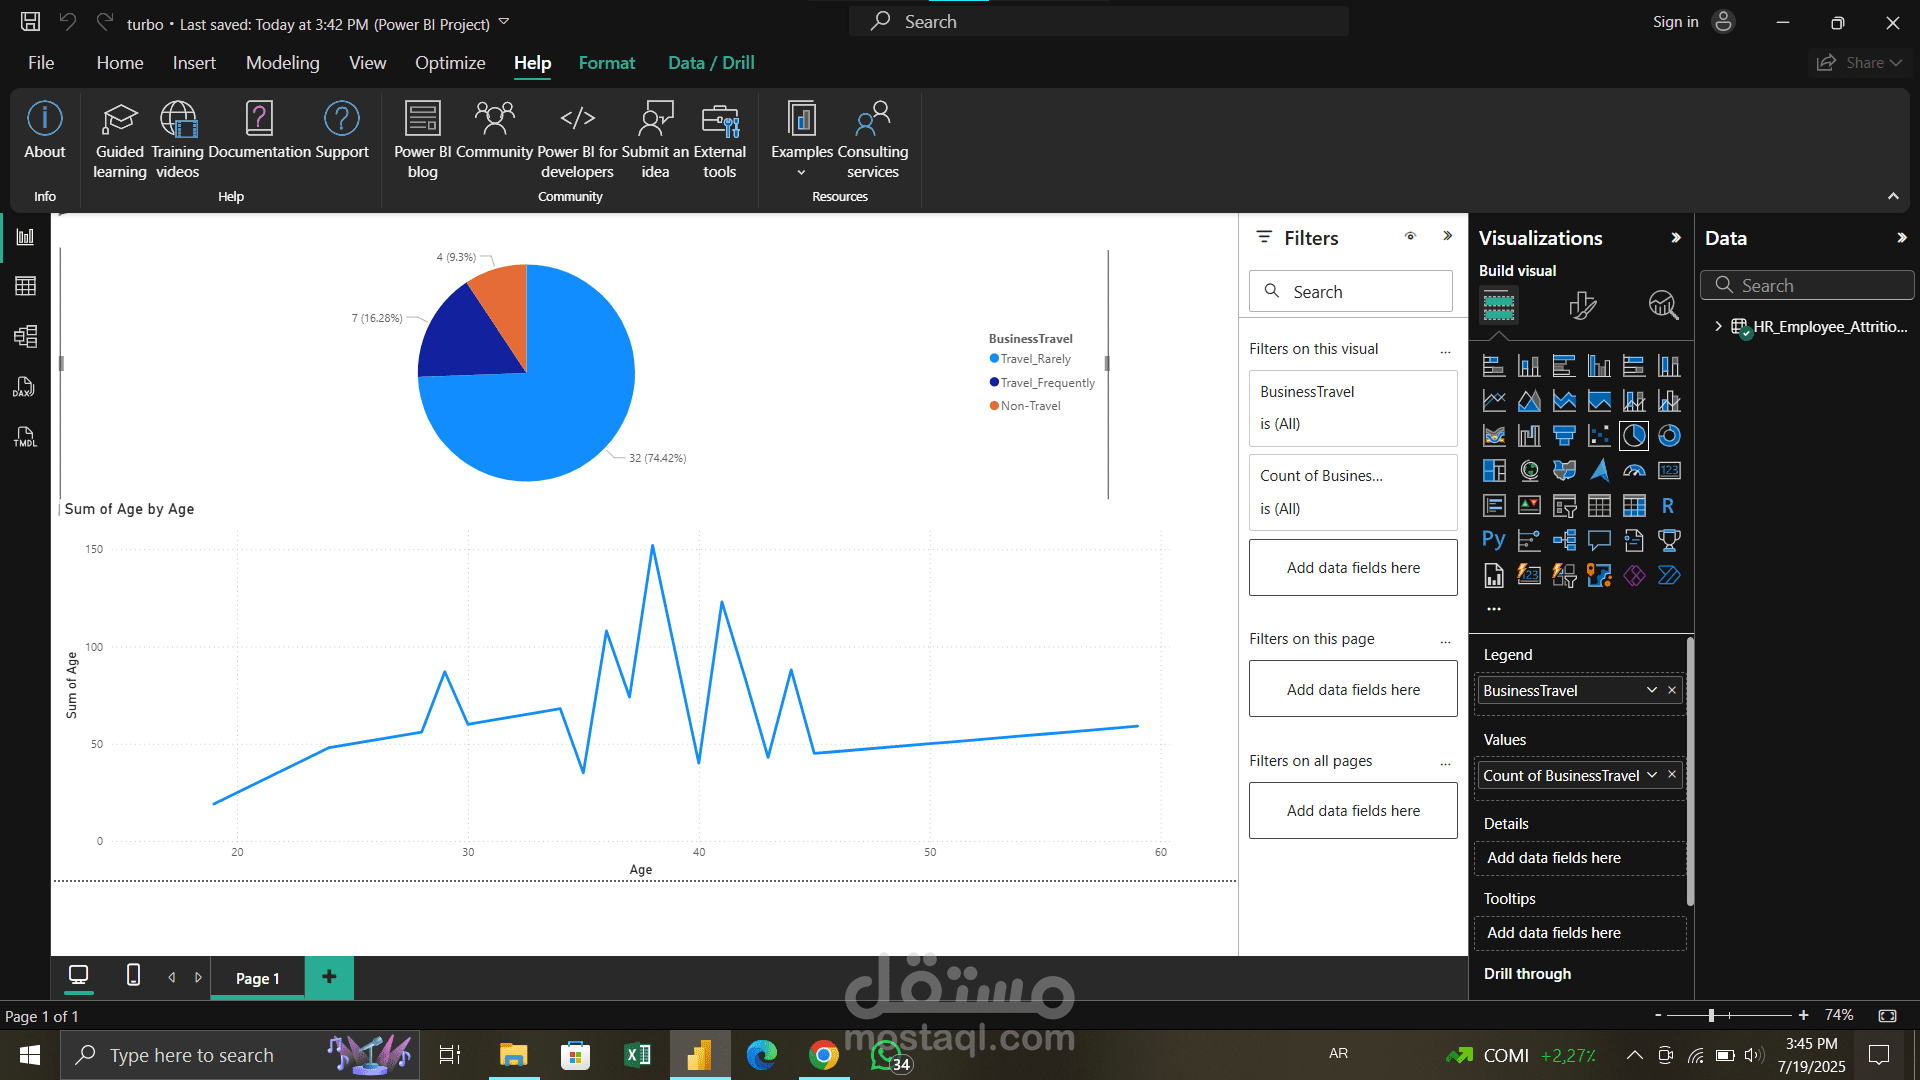Click the Data pane search field

point(1807,285)
